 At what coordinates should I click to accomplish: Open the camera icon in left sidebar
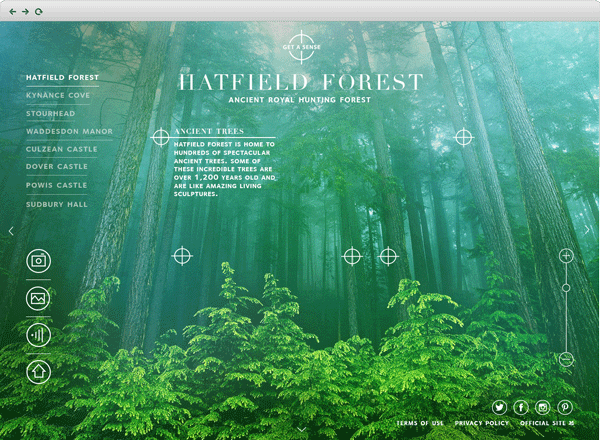pos(38,261)
